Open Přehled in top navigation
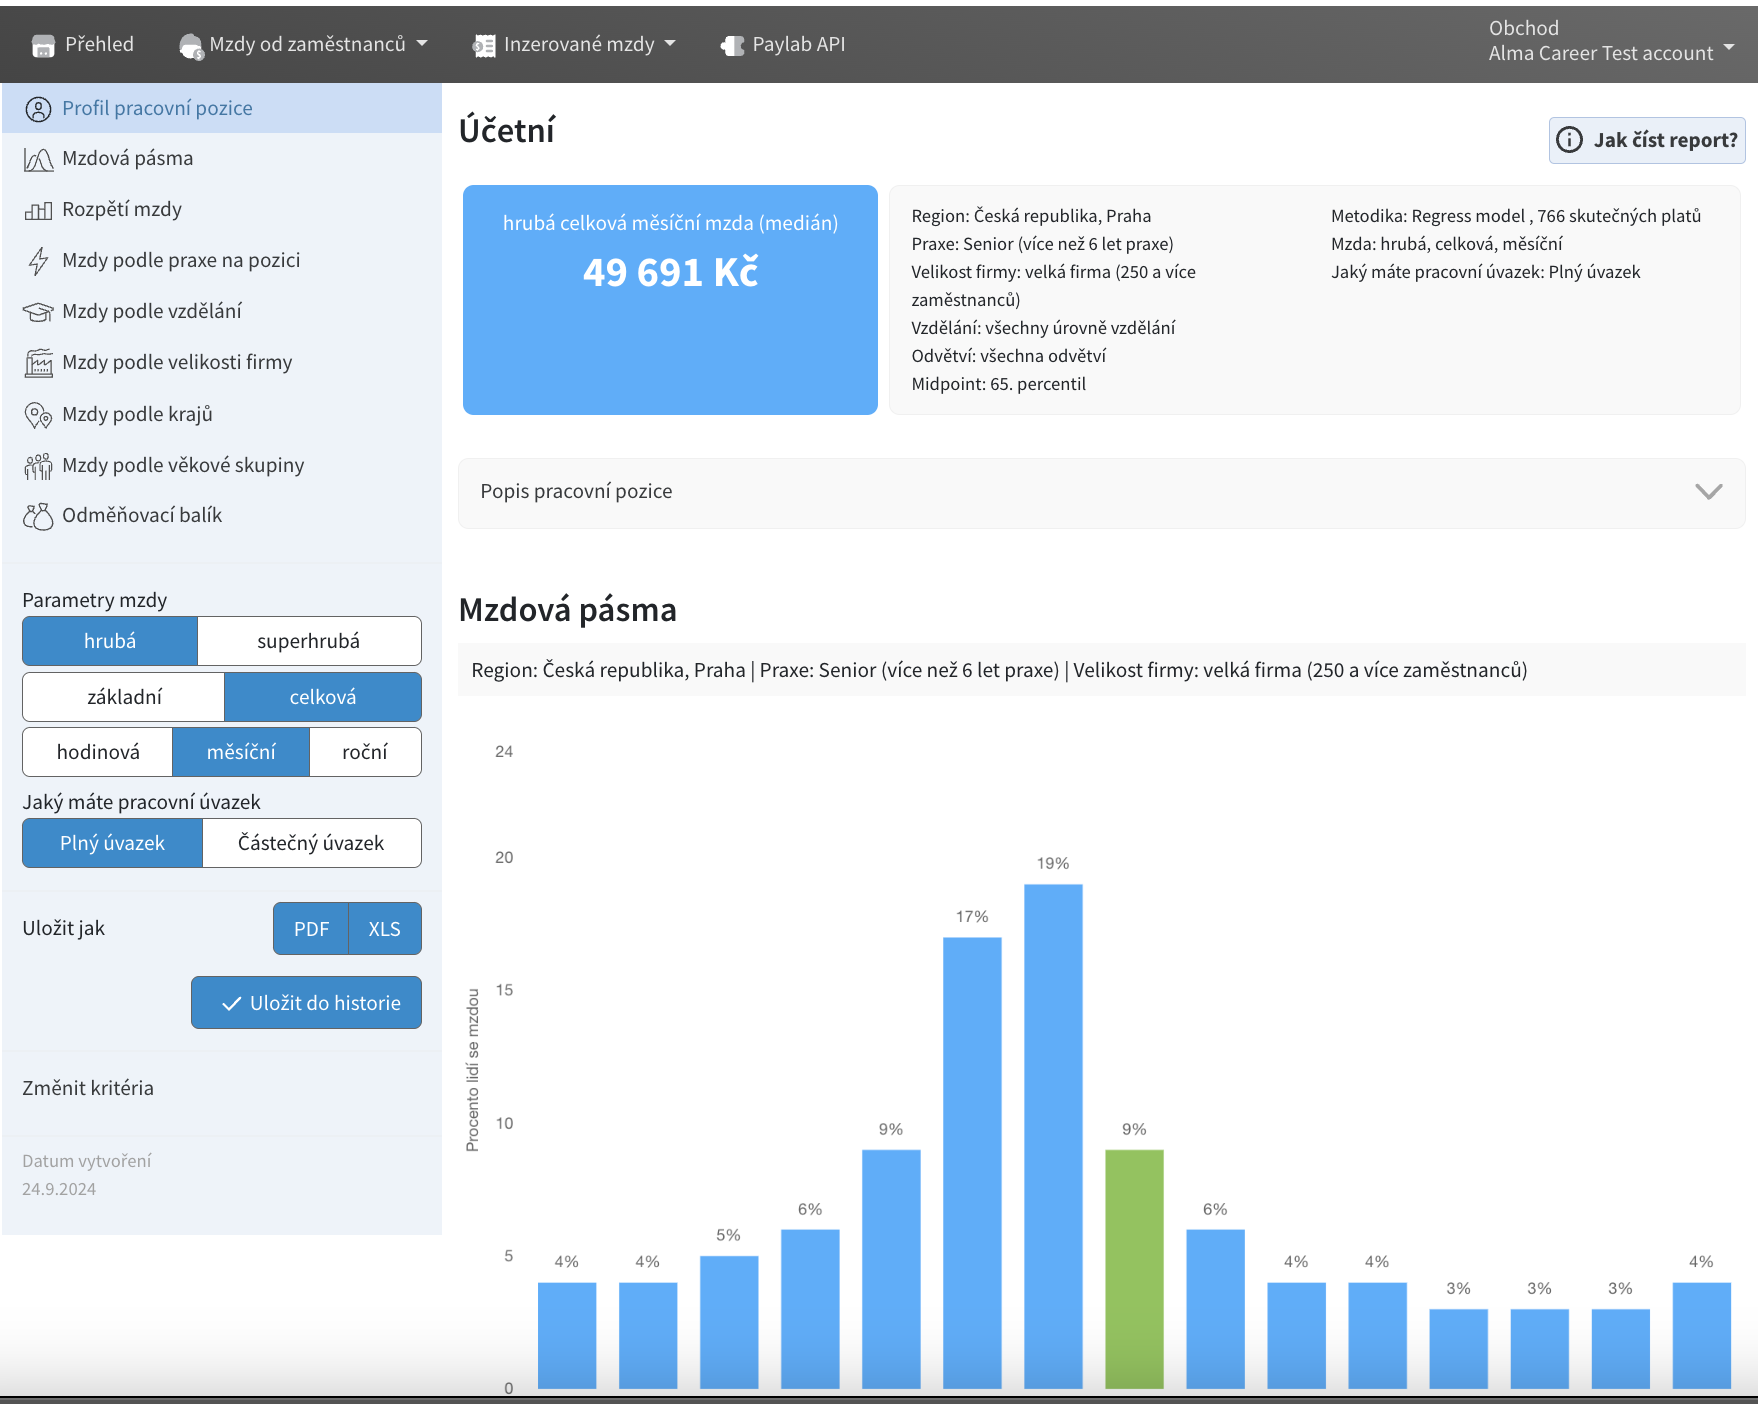The height and width of the screenshot is (1404, 1758). click(x=83, y=44)
